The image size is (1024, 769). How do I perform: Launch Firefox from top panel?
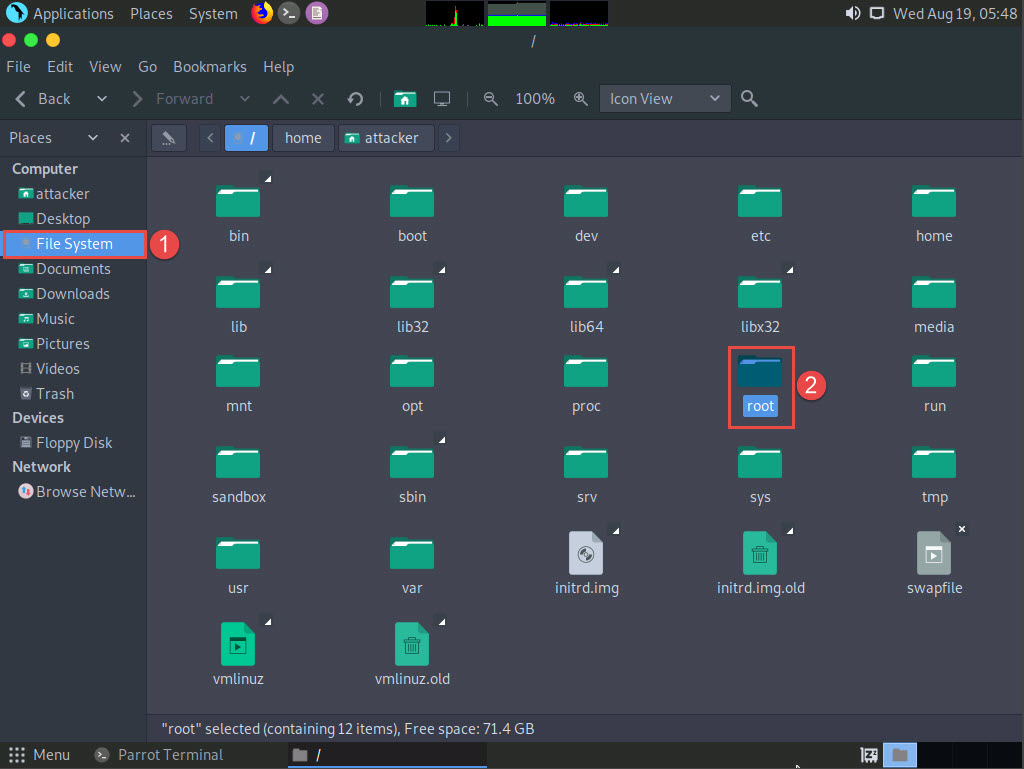[262, 13]
